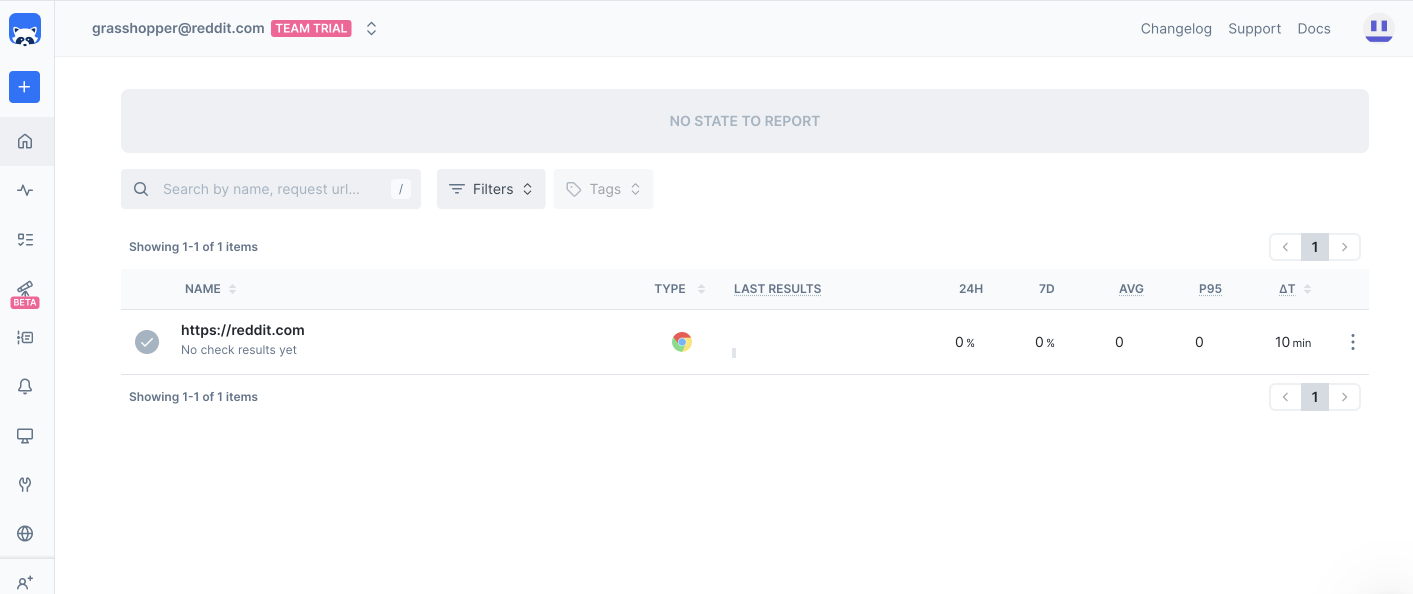
Task: Click the Checkly panda logo
Action: tap(24, 29)
